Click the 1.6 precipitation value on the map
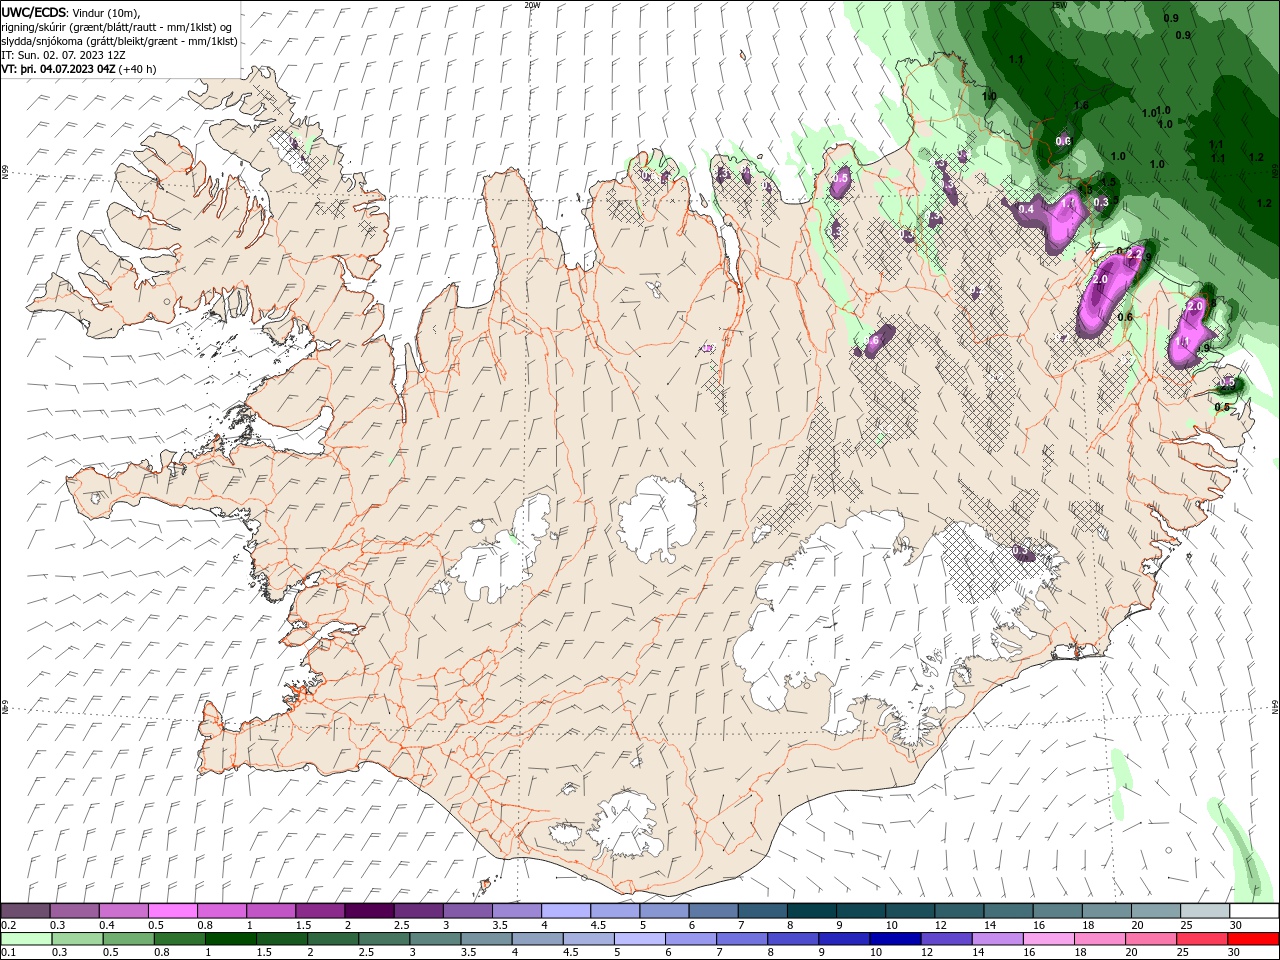Screen dimensions: 1280x960 [x=1080, y=105]
